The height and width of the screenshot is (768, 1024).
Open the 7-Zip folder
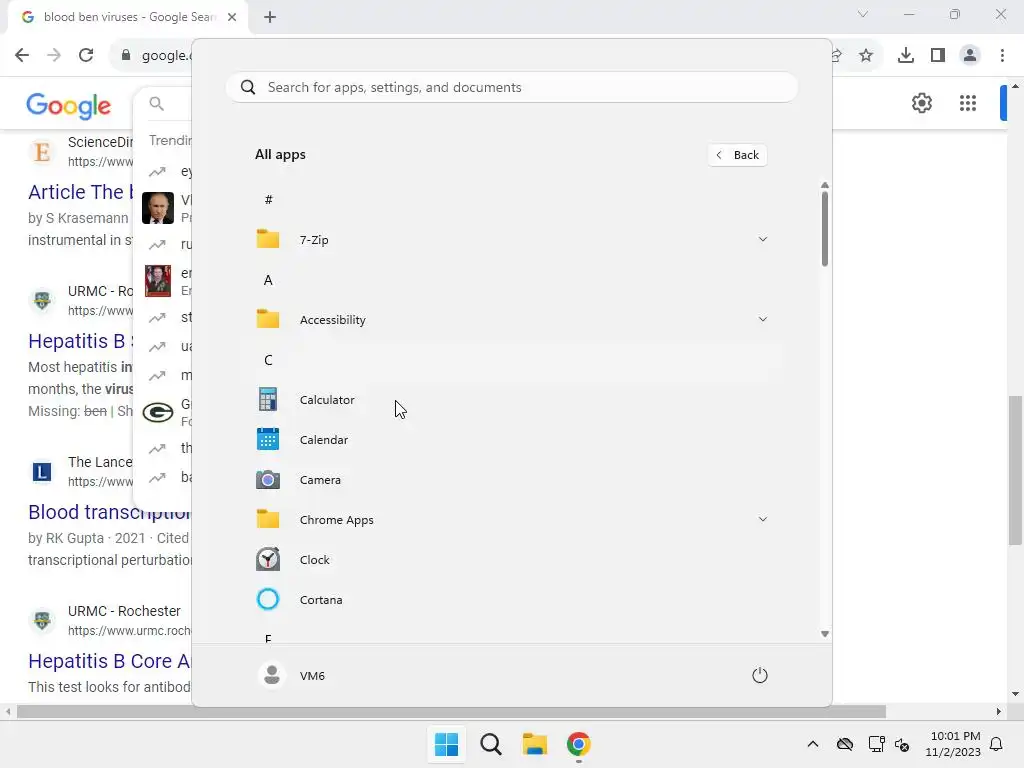(513, 240)
